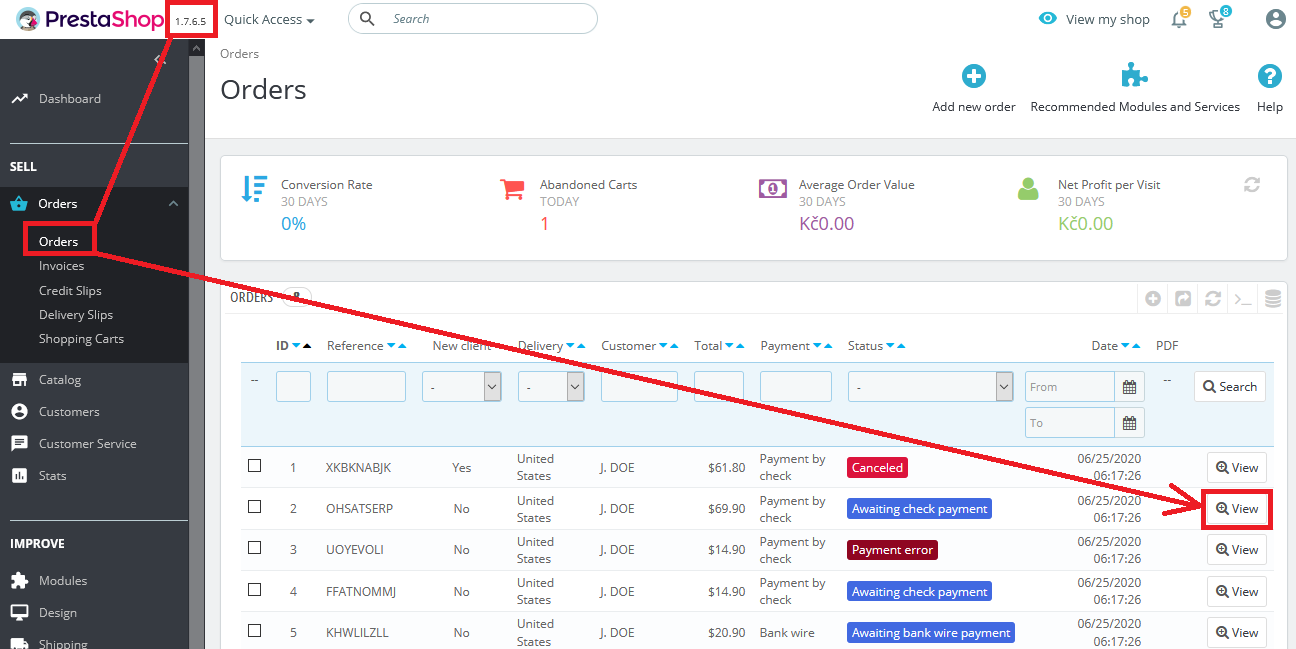This screenshot has height=649, width=1296.
Task: Tick the checkbox for order OHSATSERP
Action: [254, 507]
